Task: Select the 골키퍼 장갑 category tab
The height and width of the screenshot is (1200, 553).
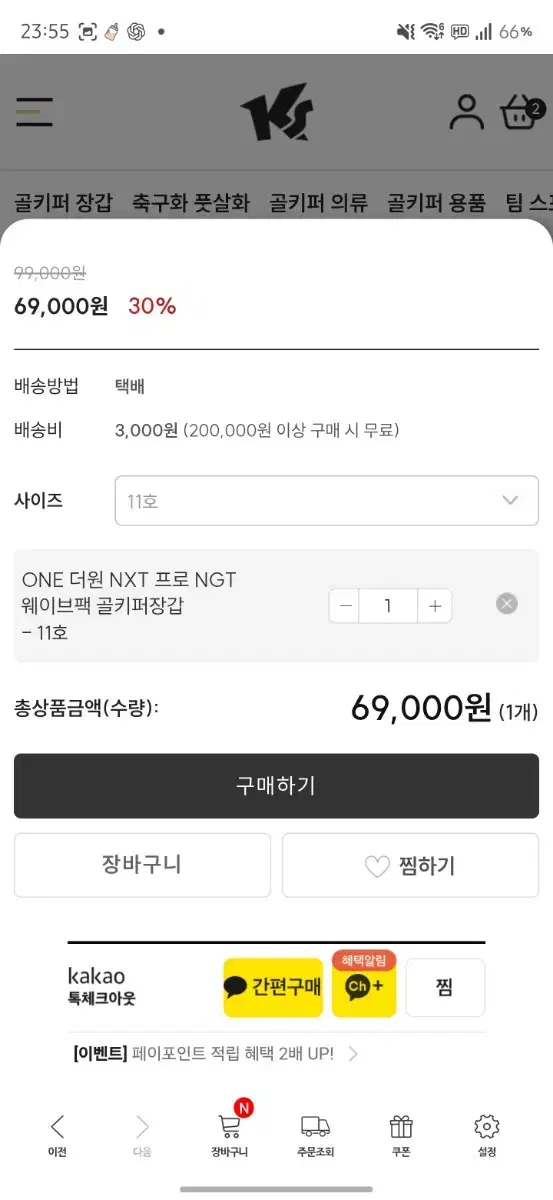Action: 63,203
